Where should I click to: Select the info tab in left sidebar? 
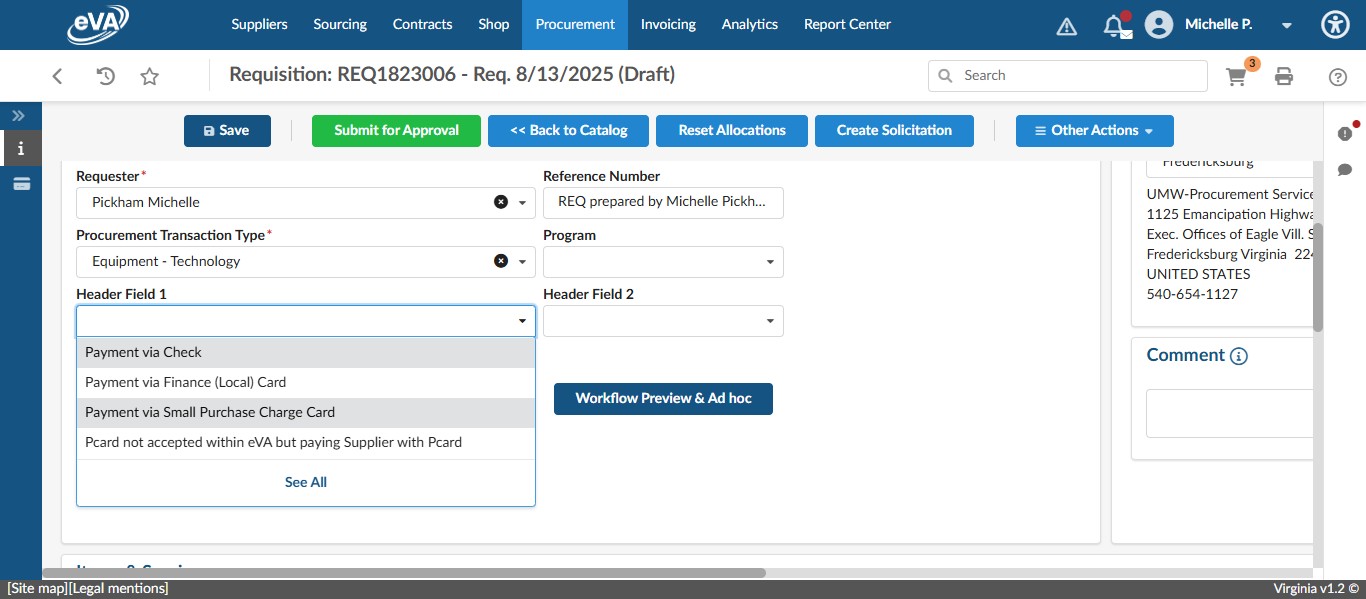click(20, 148)
